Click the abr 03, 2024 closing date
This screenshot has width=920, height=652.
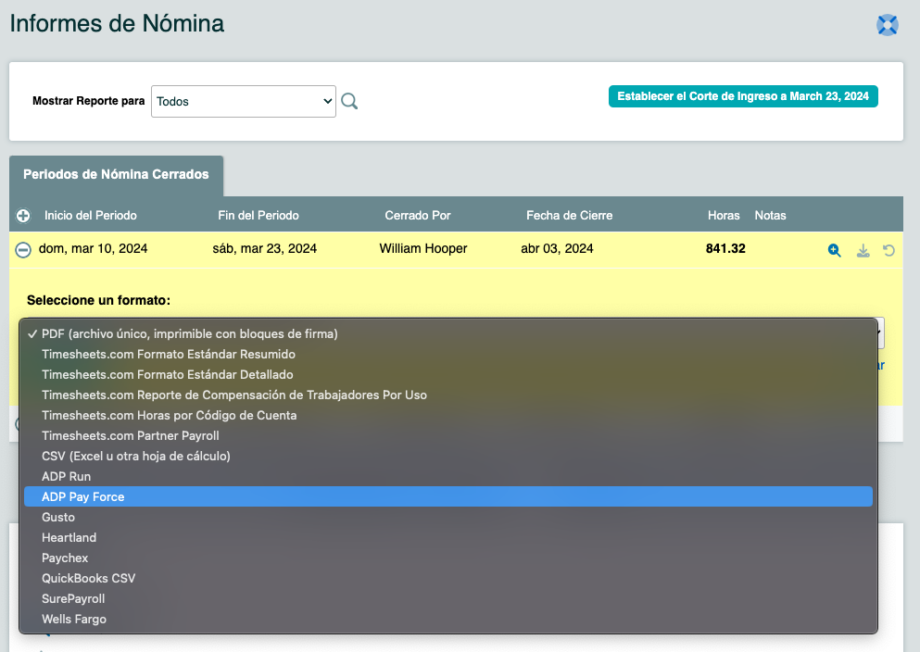pos(557,249)
